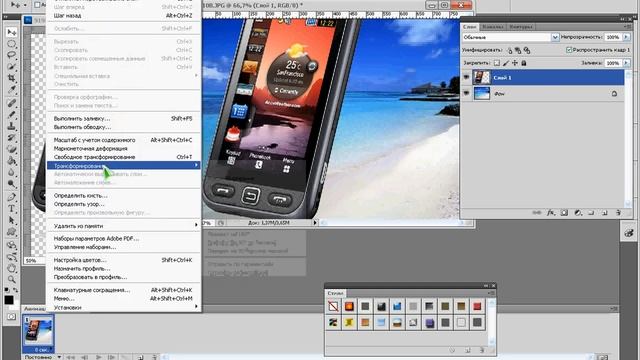Select the Clone Stamp tool

pos(11,126)
